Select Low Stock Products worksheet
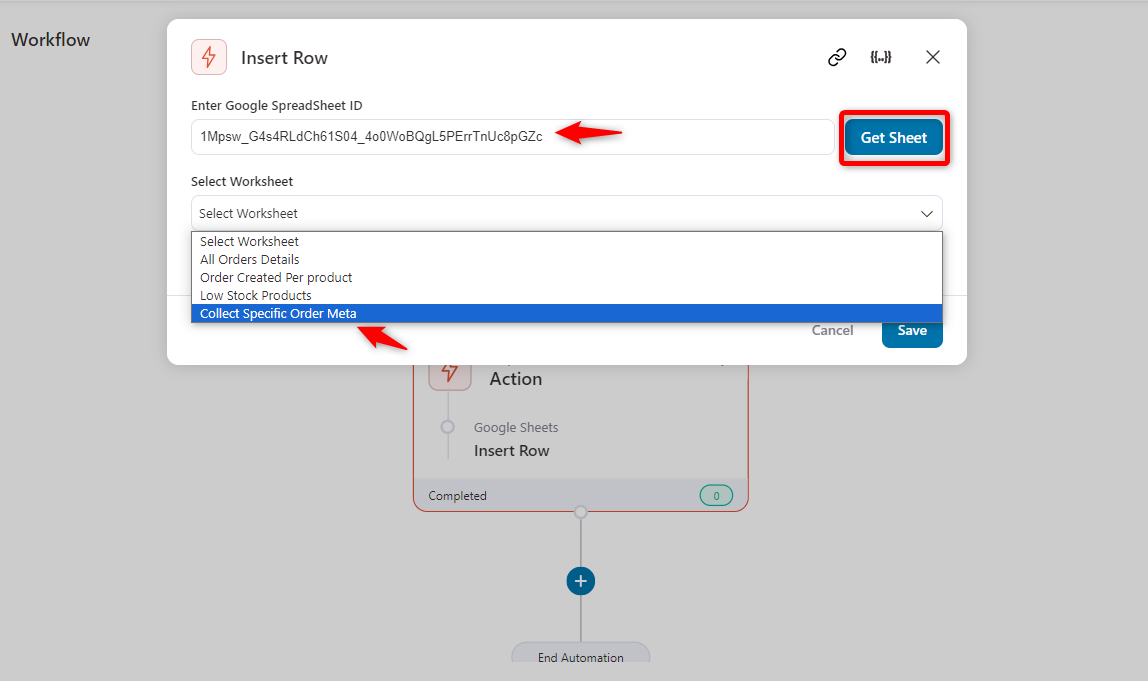This screenshot has width=1148, height=681. [567, 295]
